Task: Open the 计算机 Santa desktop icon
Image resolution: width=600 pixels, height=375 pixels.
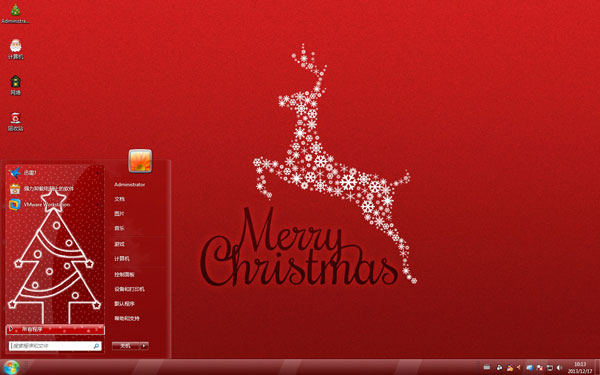Action: [x=15, y=50]
